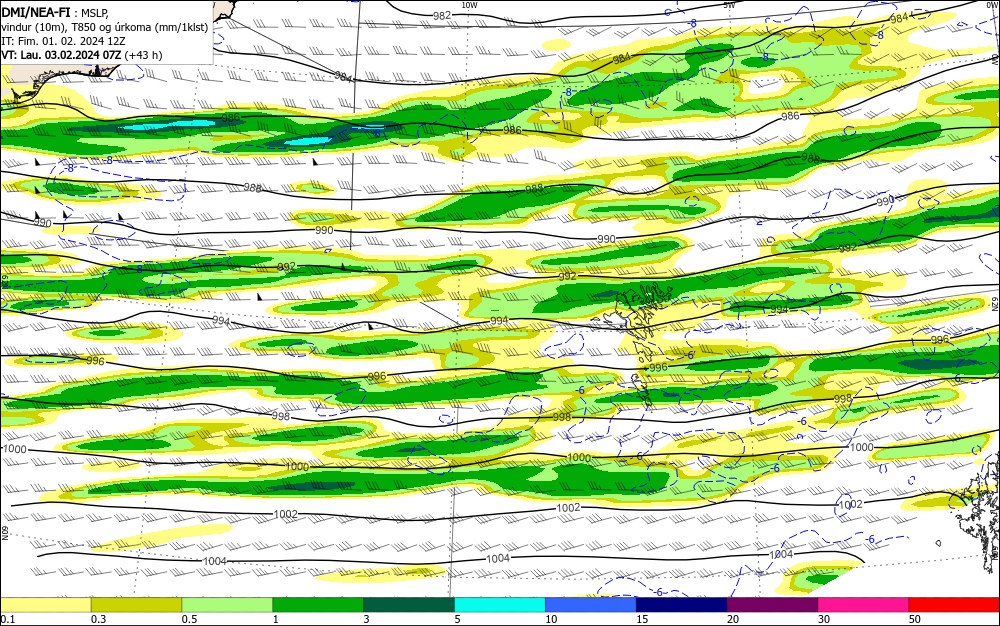The height and width of the screenshot is (626, 1000).
Task: Click the legend value "20"
Action: tap(733, 619)
